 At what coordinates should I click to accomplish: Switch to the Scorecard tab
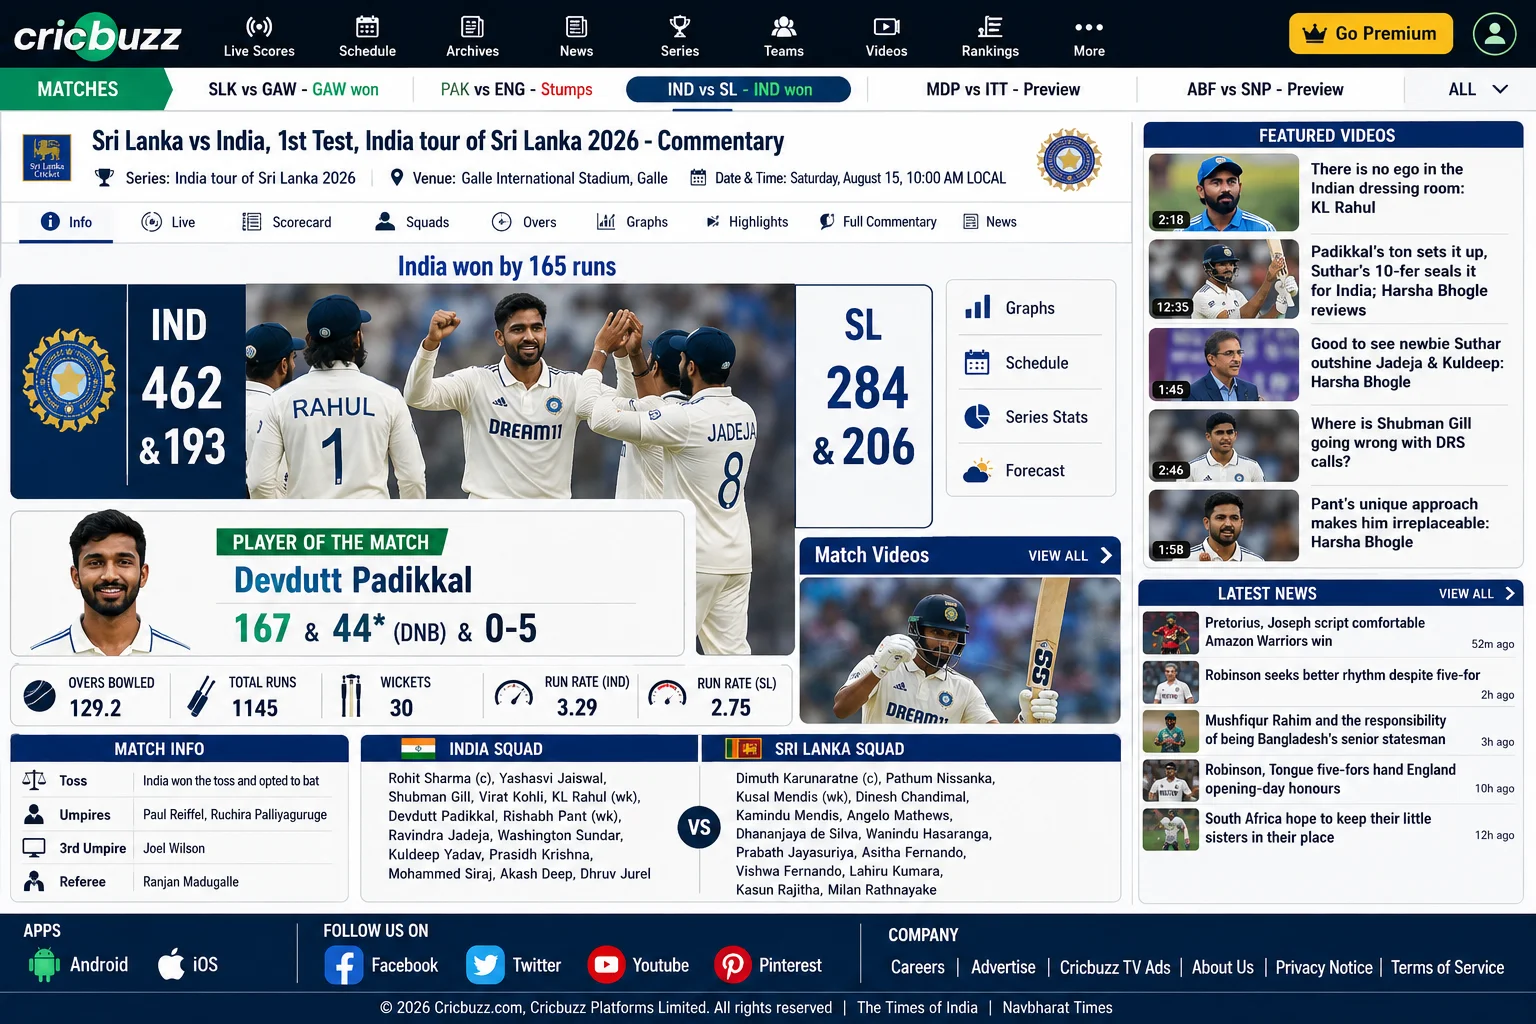[287, 222]
